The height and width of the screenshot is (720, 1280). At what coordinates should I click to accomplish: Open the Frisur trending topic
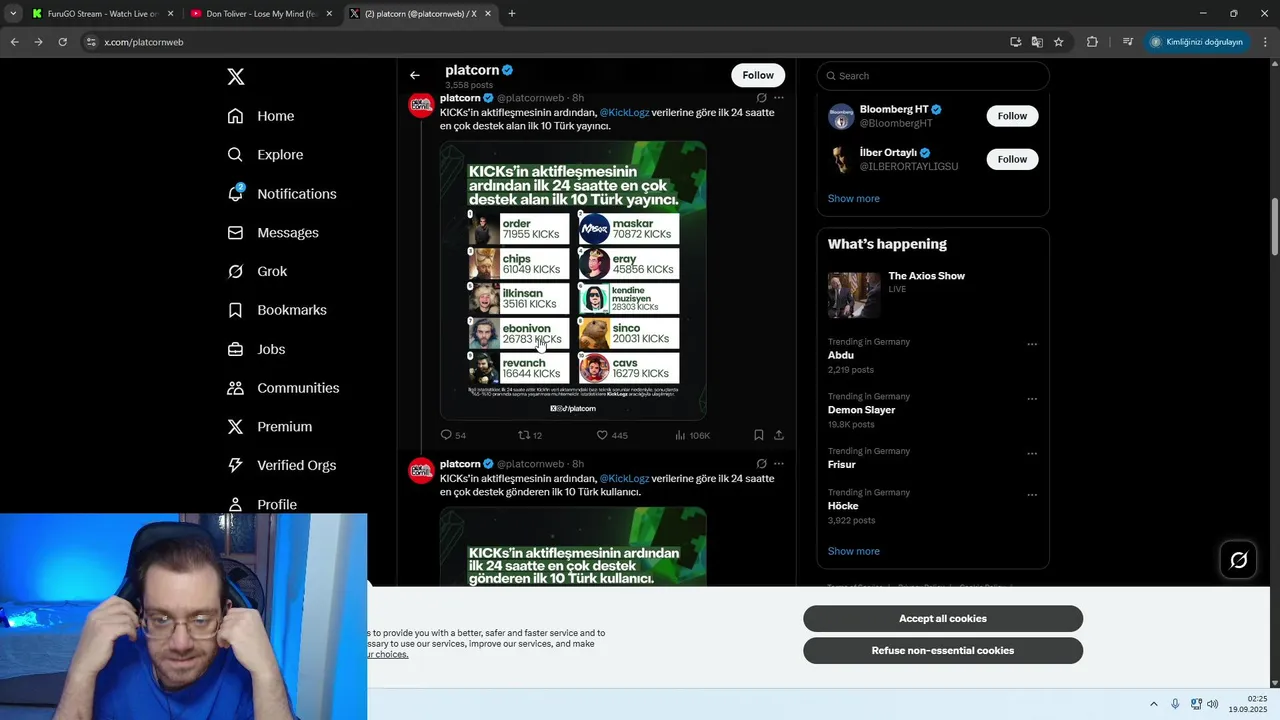pos(842,465)
